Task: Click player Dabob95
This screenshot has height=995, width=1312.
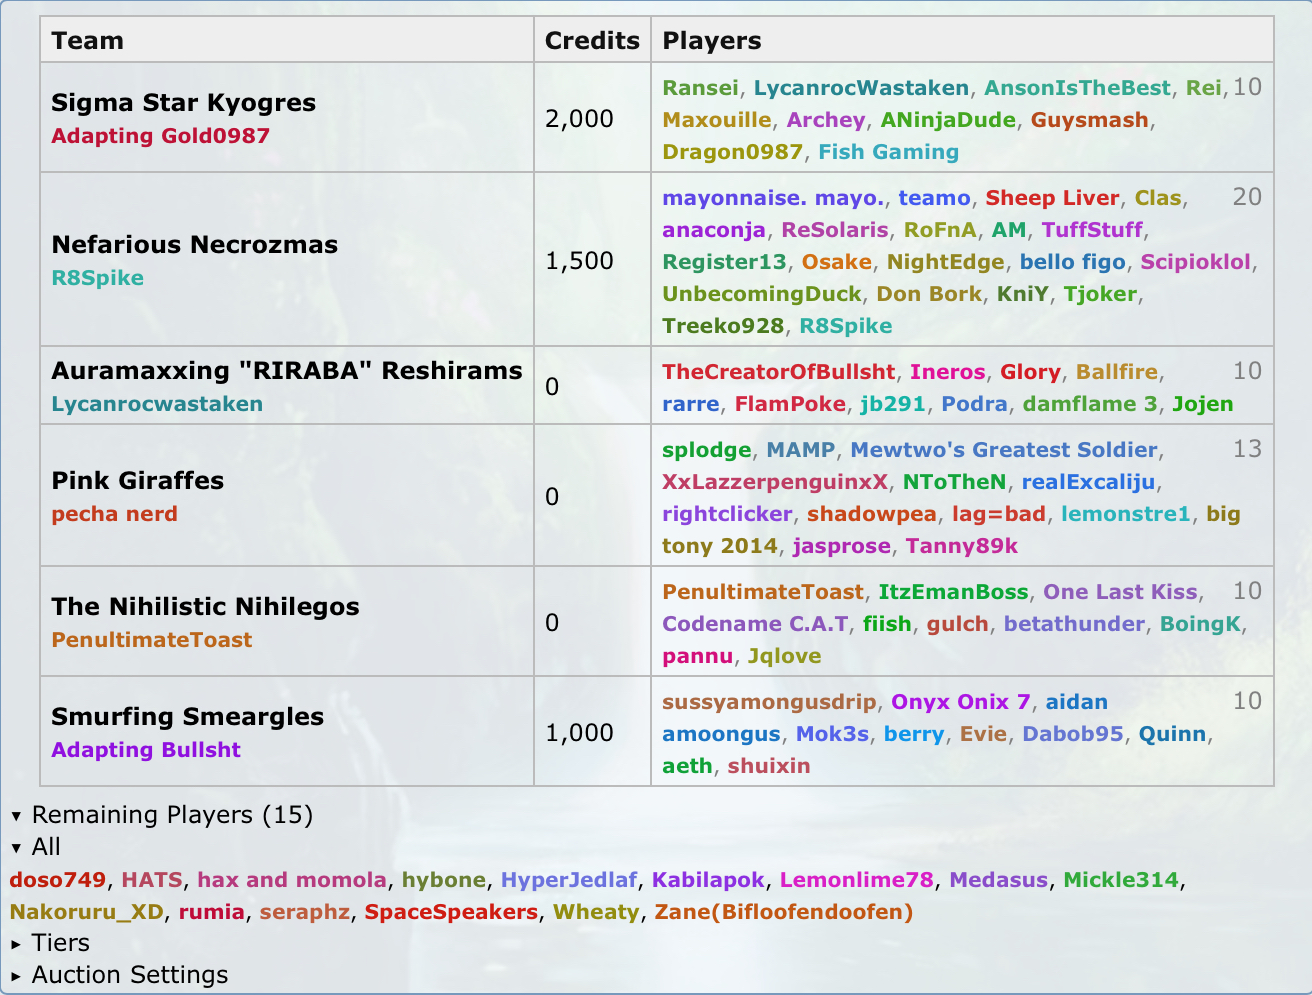Action: [x=1073, y=734]
